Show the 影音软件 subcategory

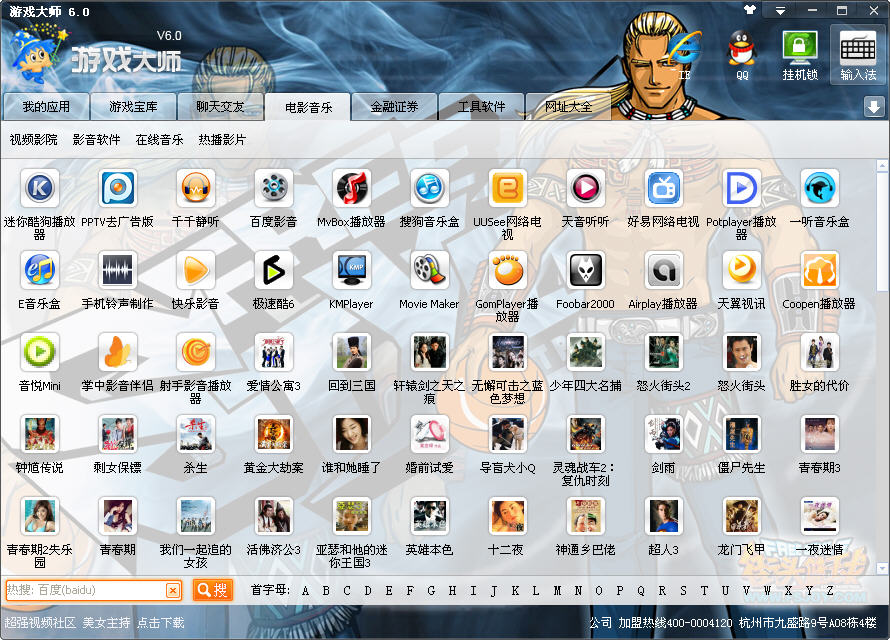click(96, 140)
